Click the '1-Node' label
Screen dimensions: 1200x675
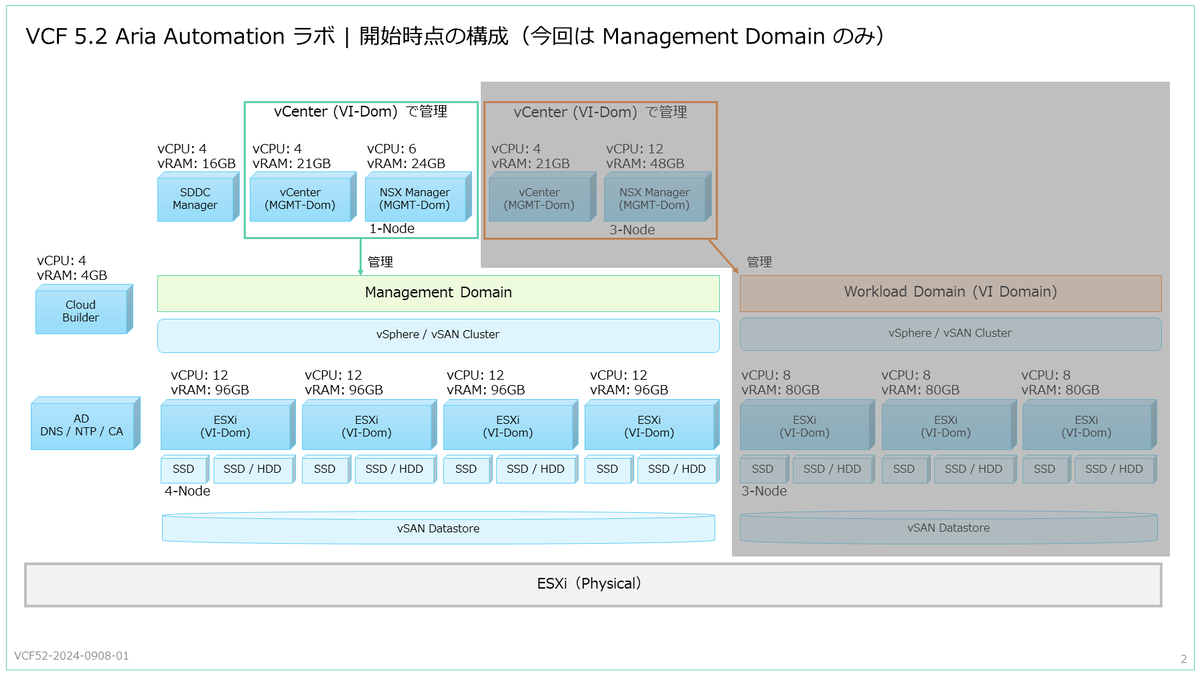tap(392, 229)
